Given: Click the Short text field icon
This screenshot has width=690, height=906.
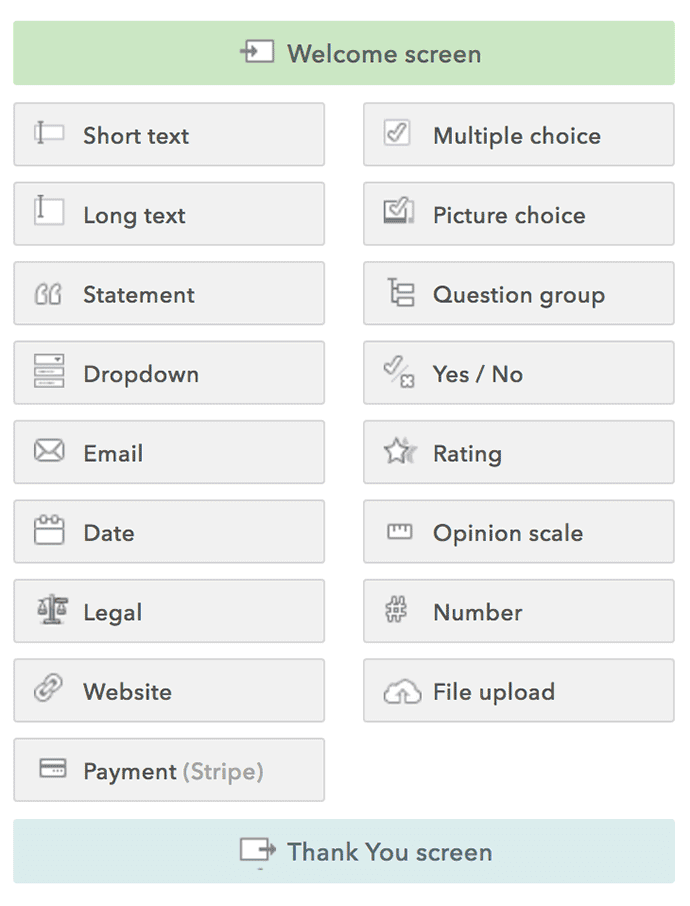Looking at the screenshot, I should point(49,133).
